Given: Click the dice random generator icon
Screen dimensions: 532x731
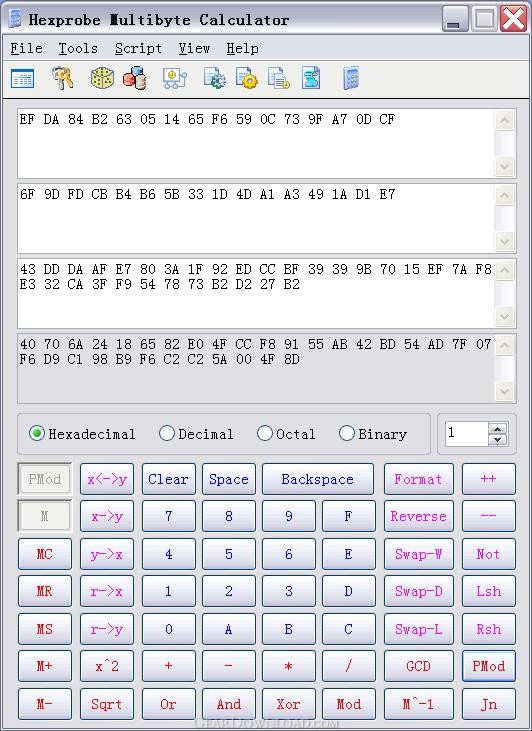Looking at the screenshot, I should (x=102, y=78).
